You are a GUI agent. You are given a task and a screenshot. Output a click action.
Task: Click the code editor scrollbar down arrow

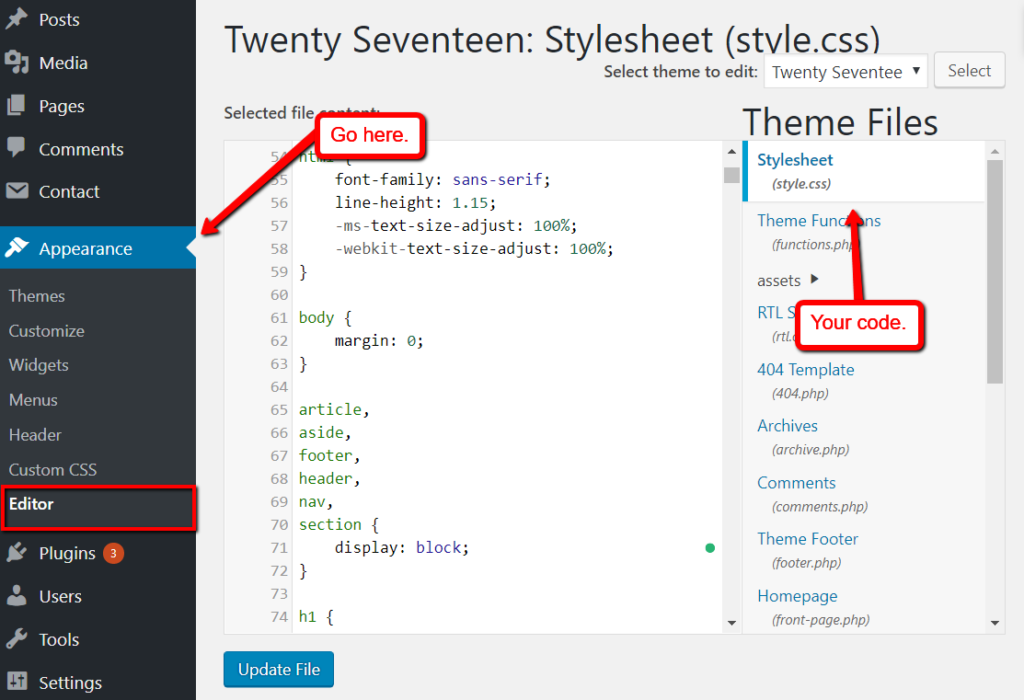732,622
